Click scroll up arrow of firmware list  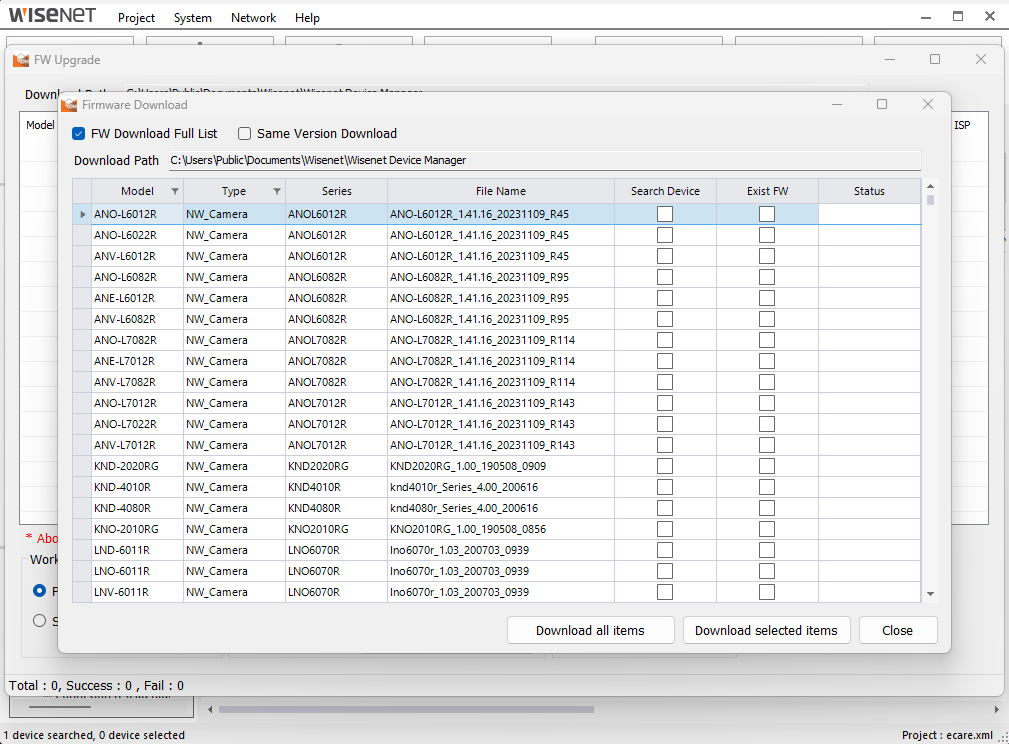pos(930,186)
